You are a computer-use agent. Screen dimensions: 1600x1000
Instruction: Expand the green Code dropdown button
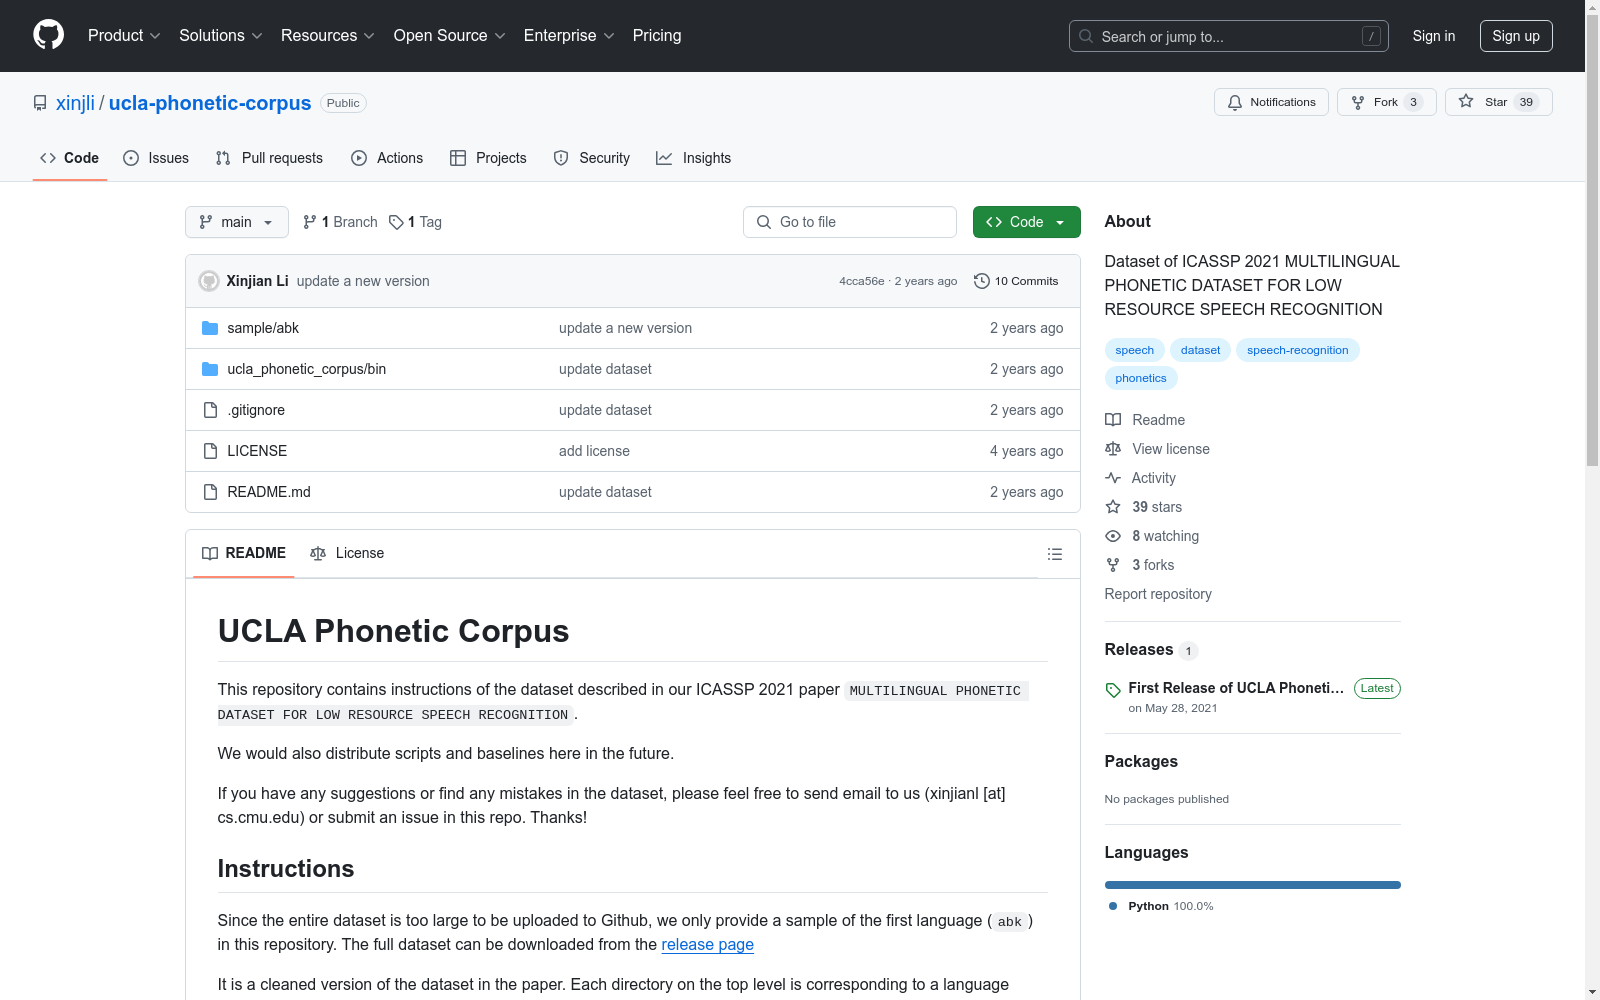1027,222
